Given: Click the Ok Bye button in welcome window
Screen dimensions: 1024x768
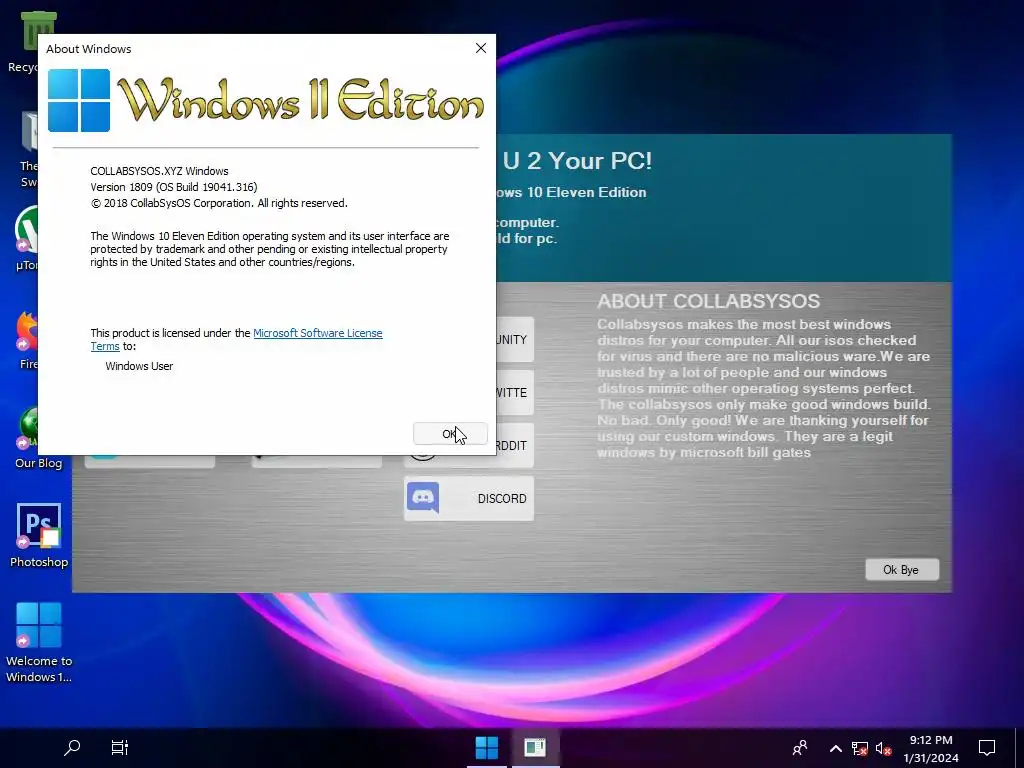Looking at the screenshot, I should (x=902, y=569).
